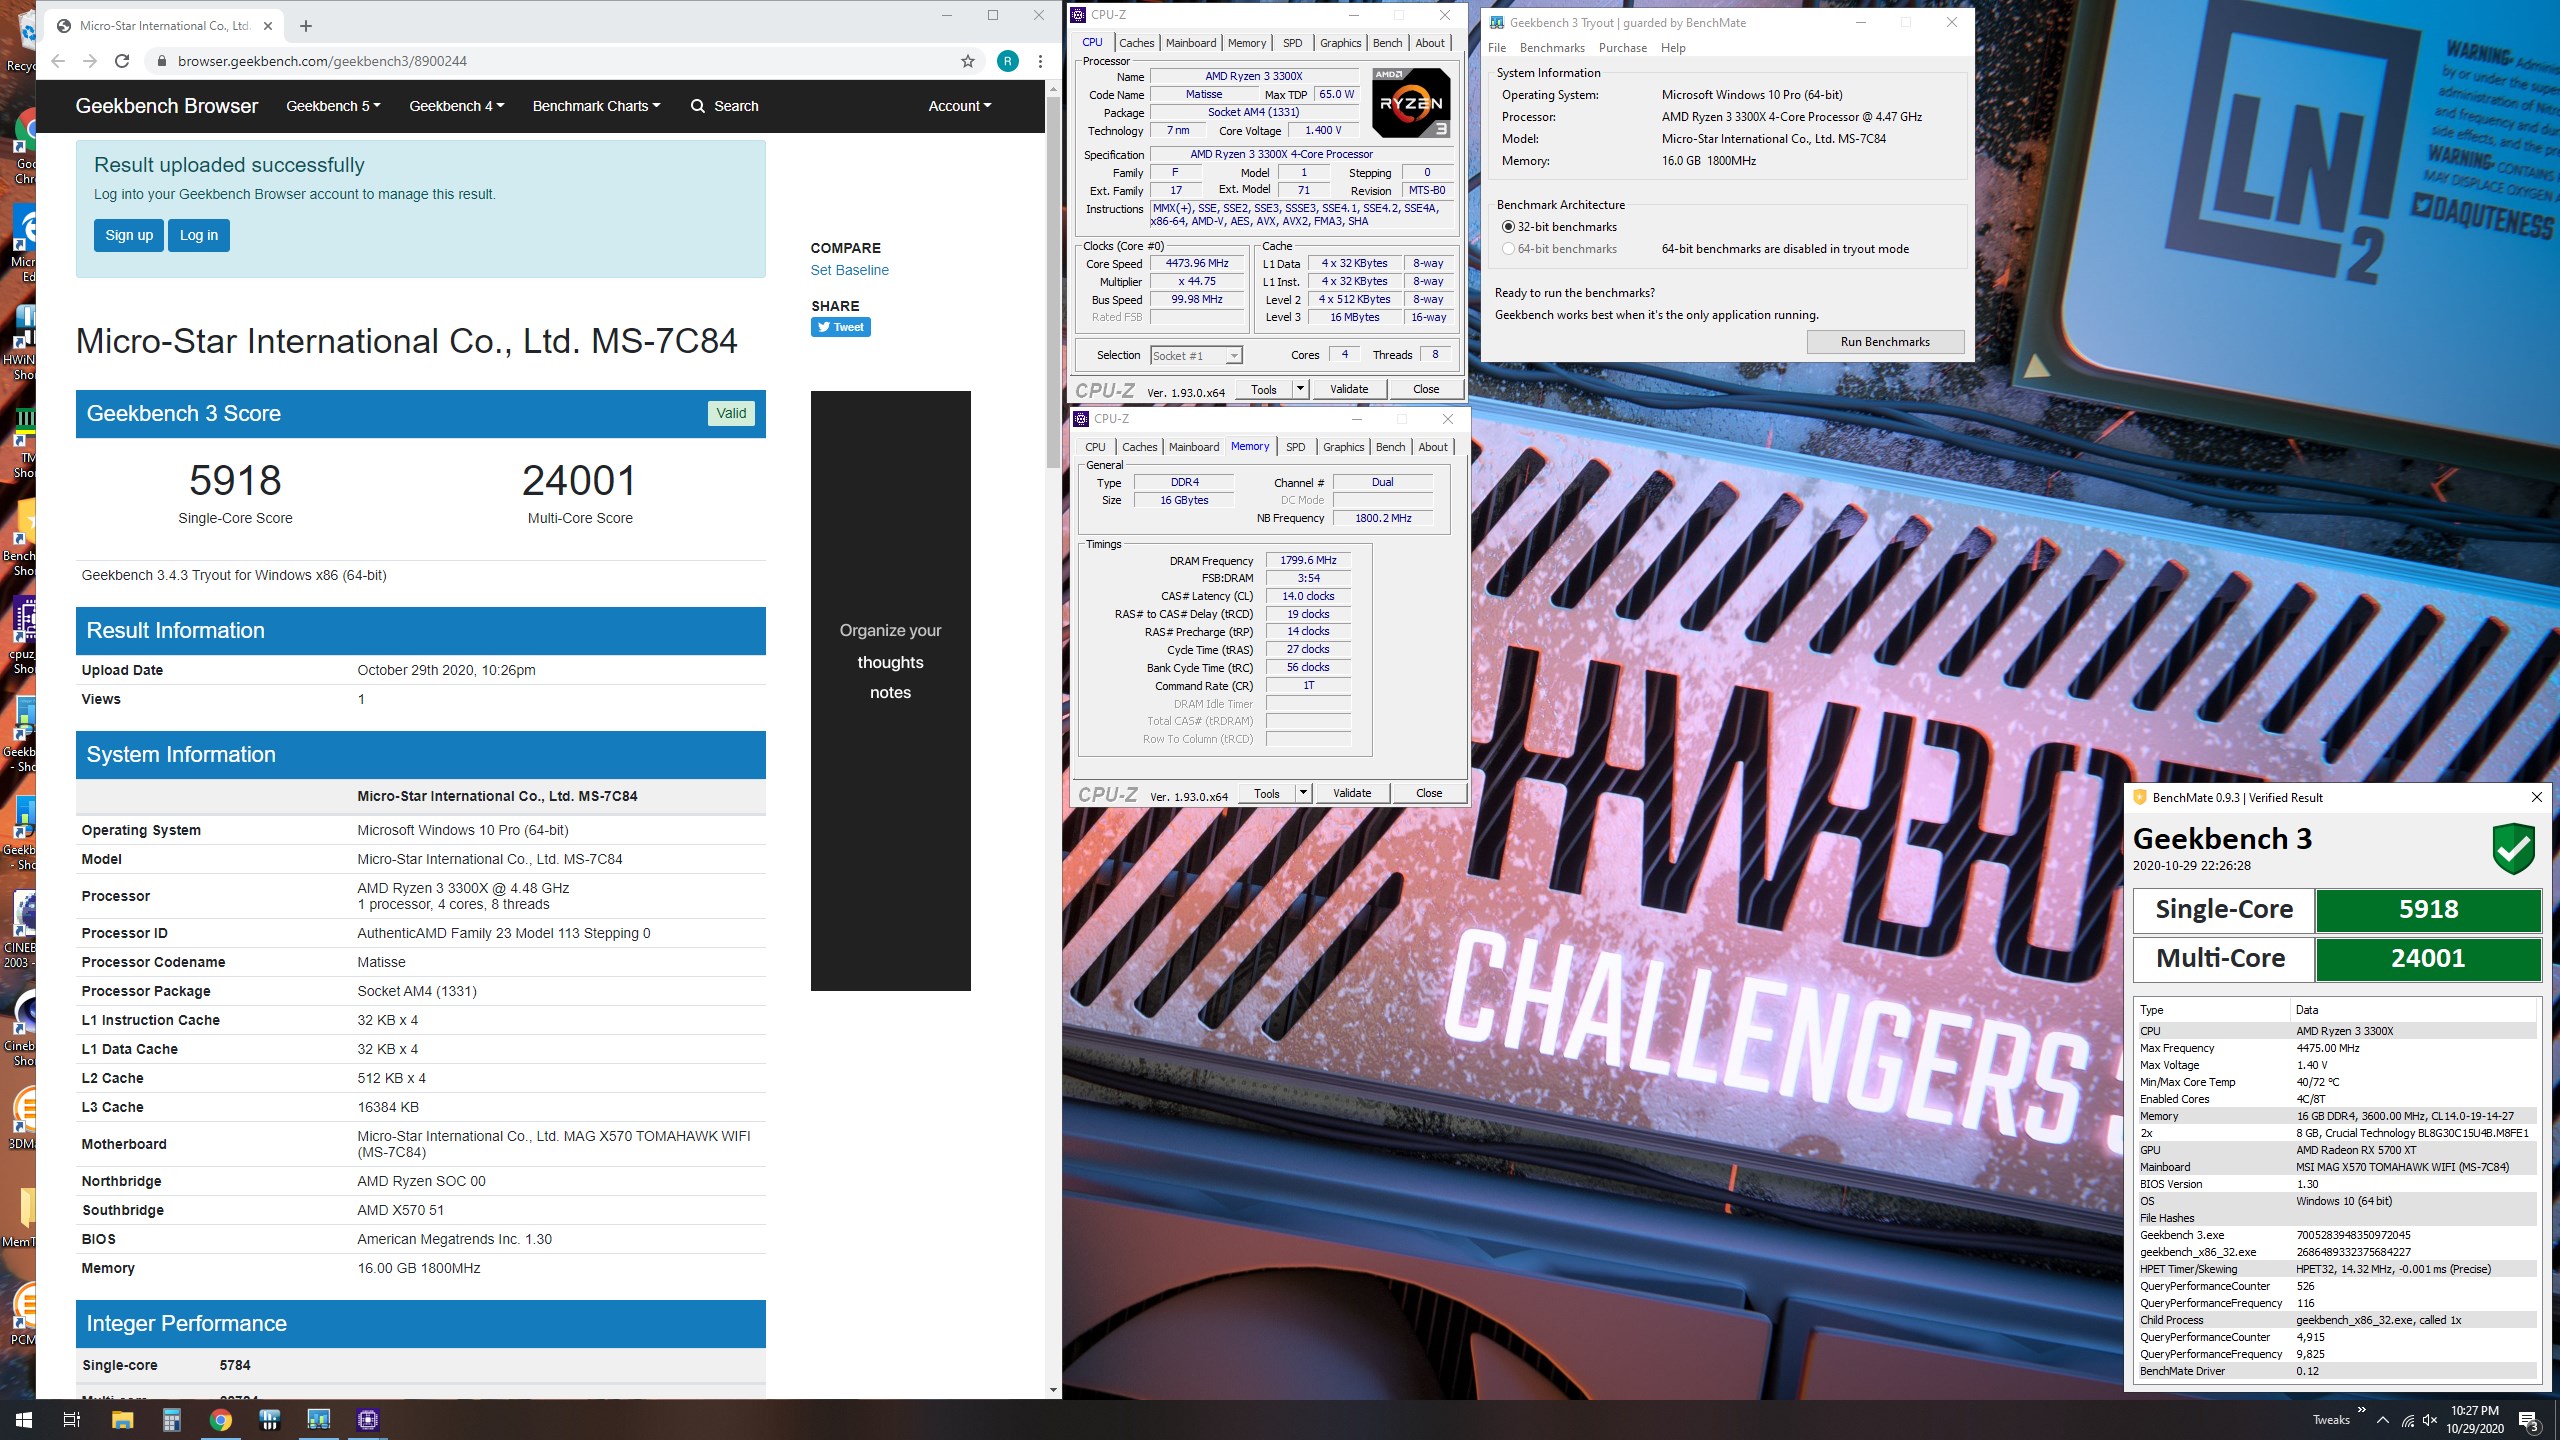Screen dimensions: 2560x1440
Task: Click the Chrome page vertical scrollbar thumb
Action: click(x=1053, y=283)
